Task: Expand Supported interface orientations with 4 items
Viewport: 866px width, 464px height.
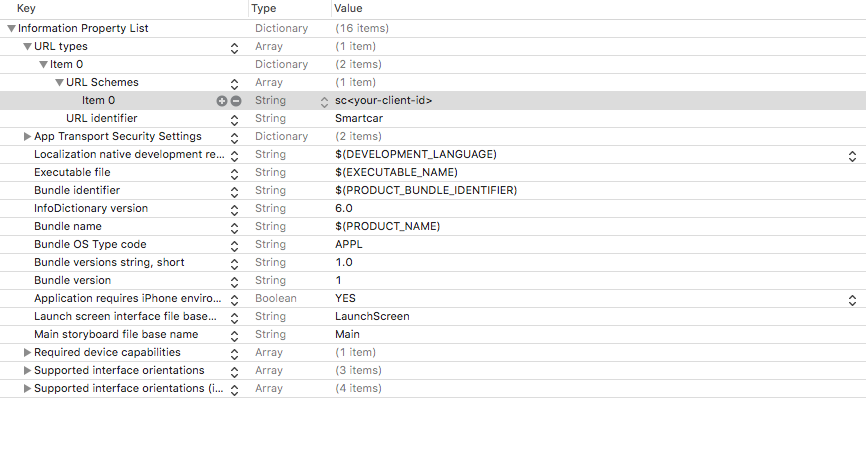Action: (27, 389)
